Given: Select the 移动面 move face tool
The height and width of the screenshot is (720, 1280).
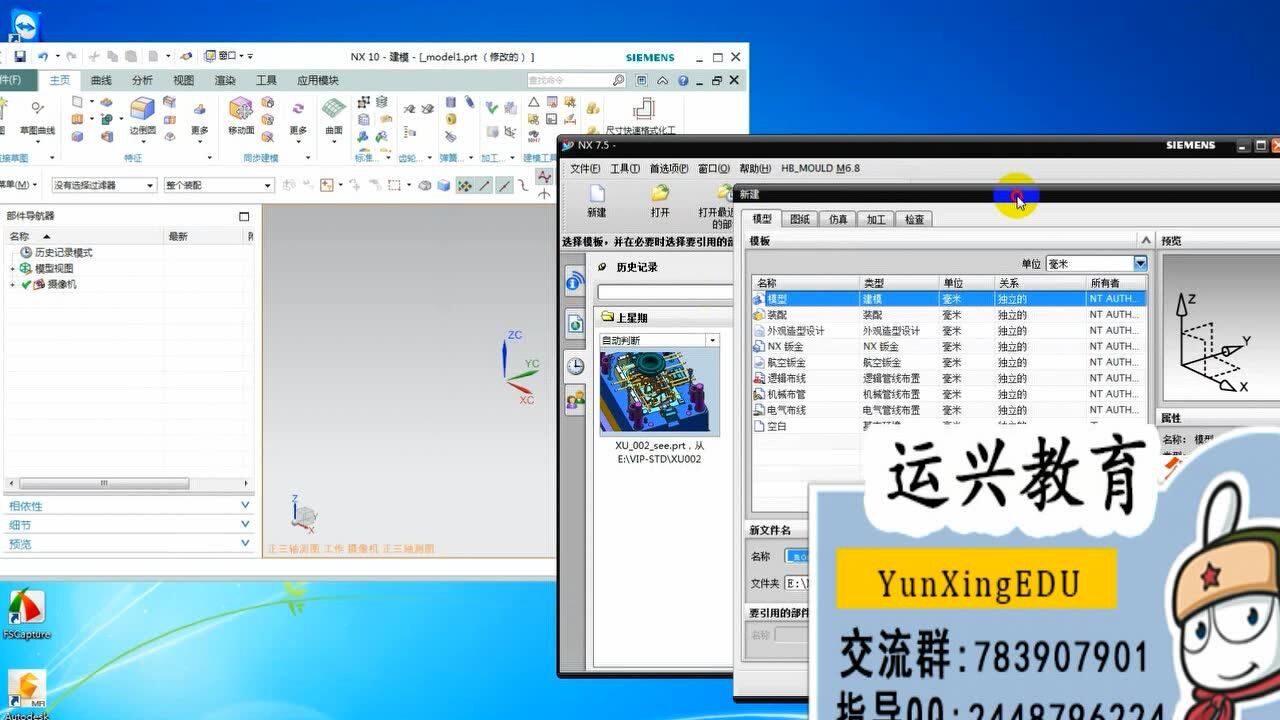Looking at the screenshot, I should click(x=241, y=116).
